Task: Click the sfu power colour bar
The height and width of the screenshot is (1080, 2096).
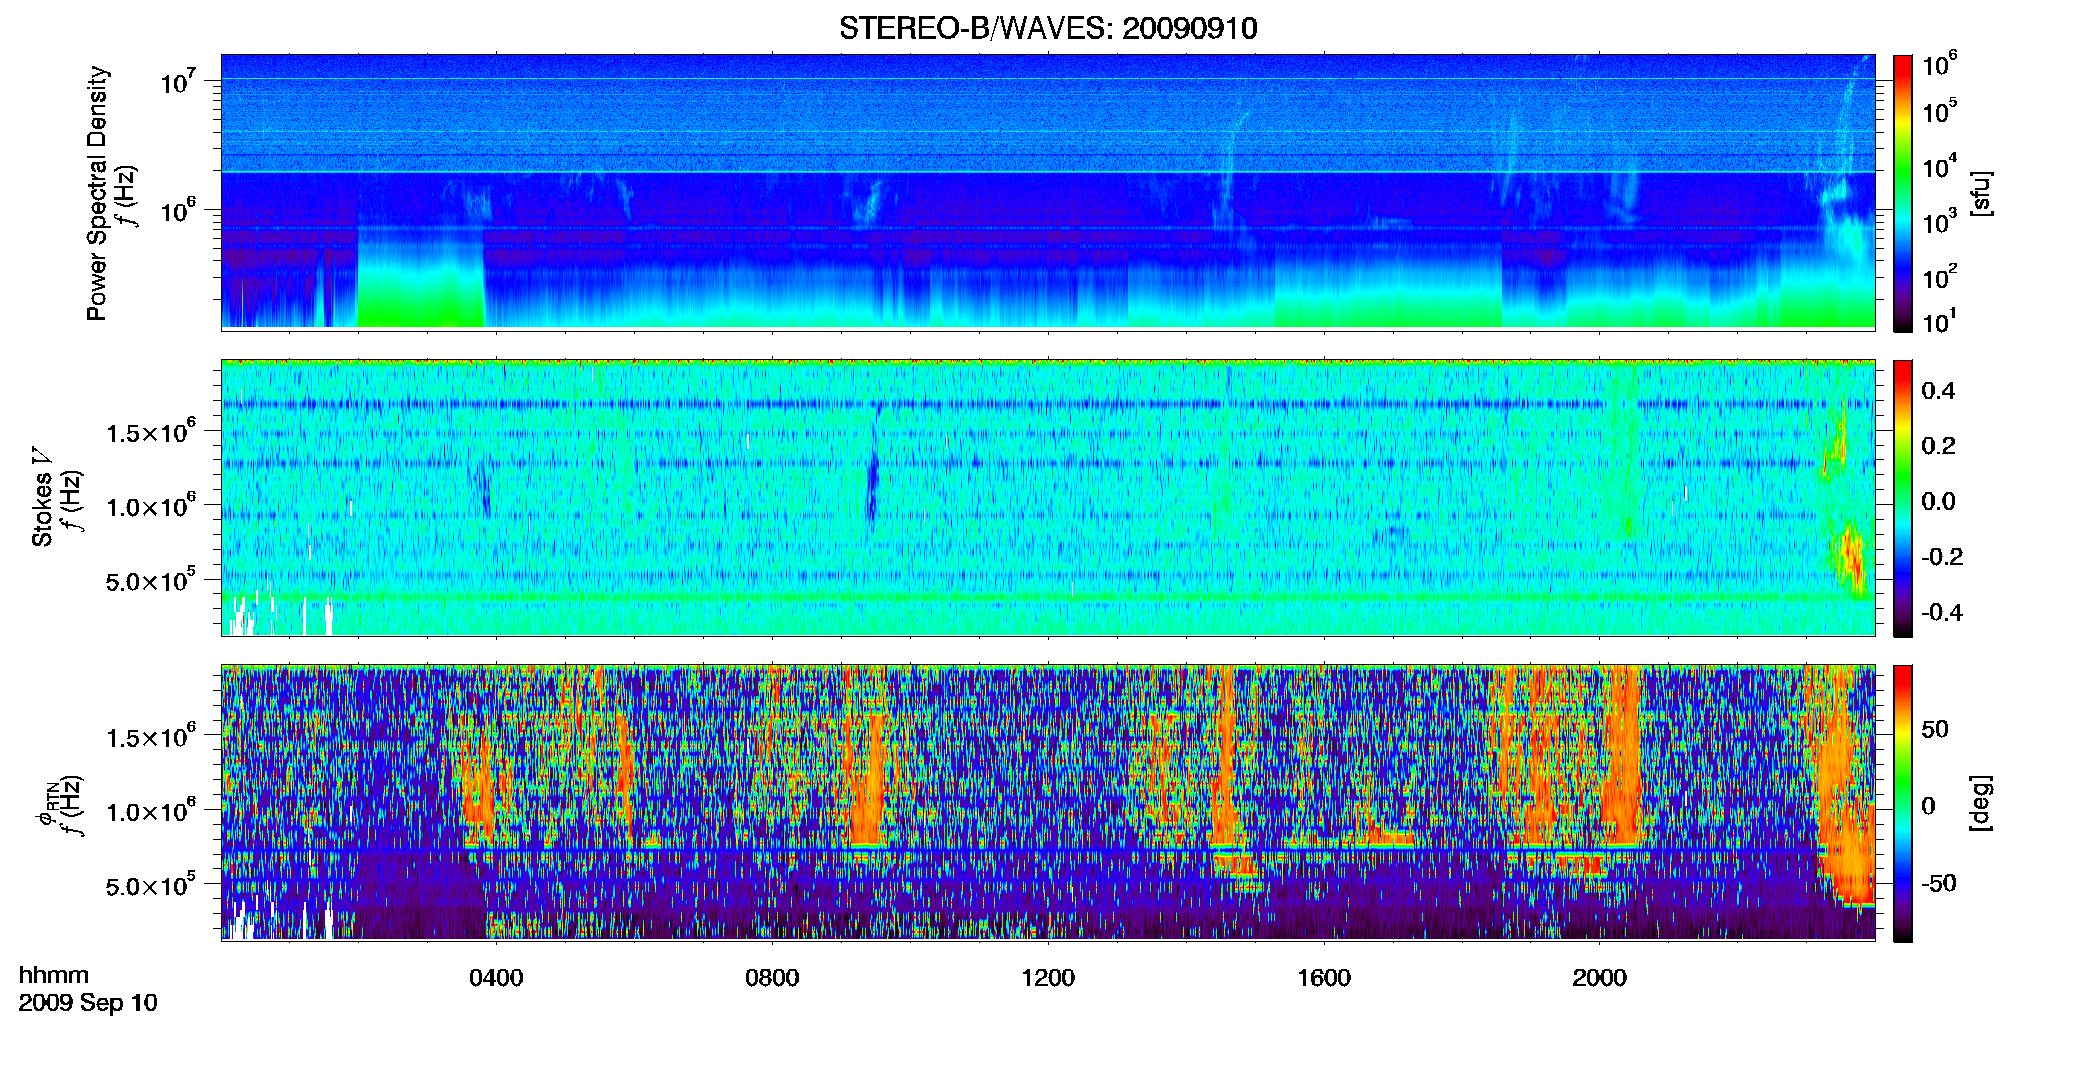Action: coord(1903,193)
